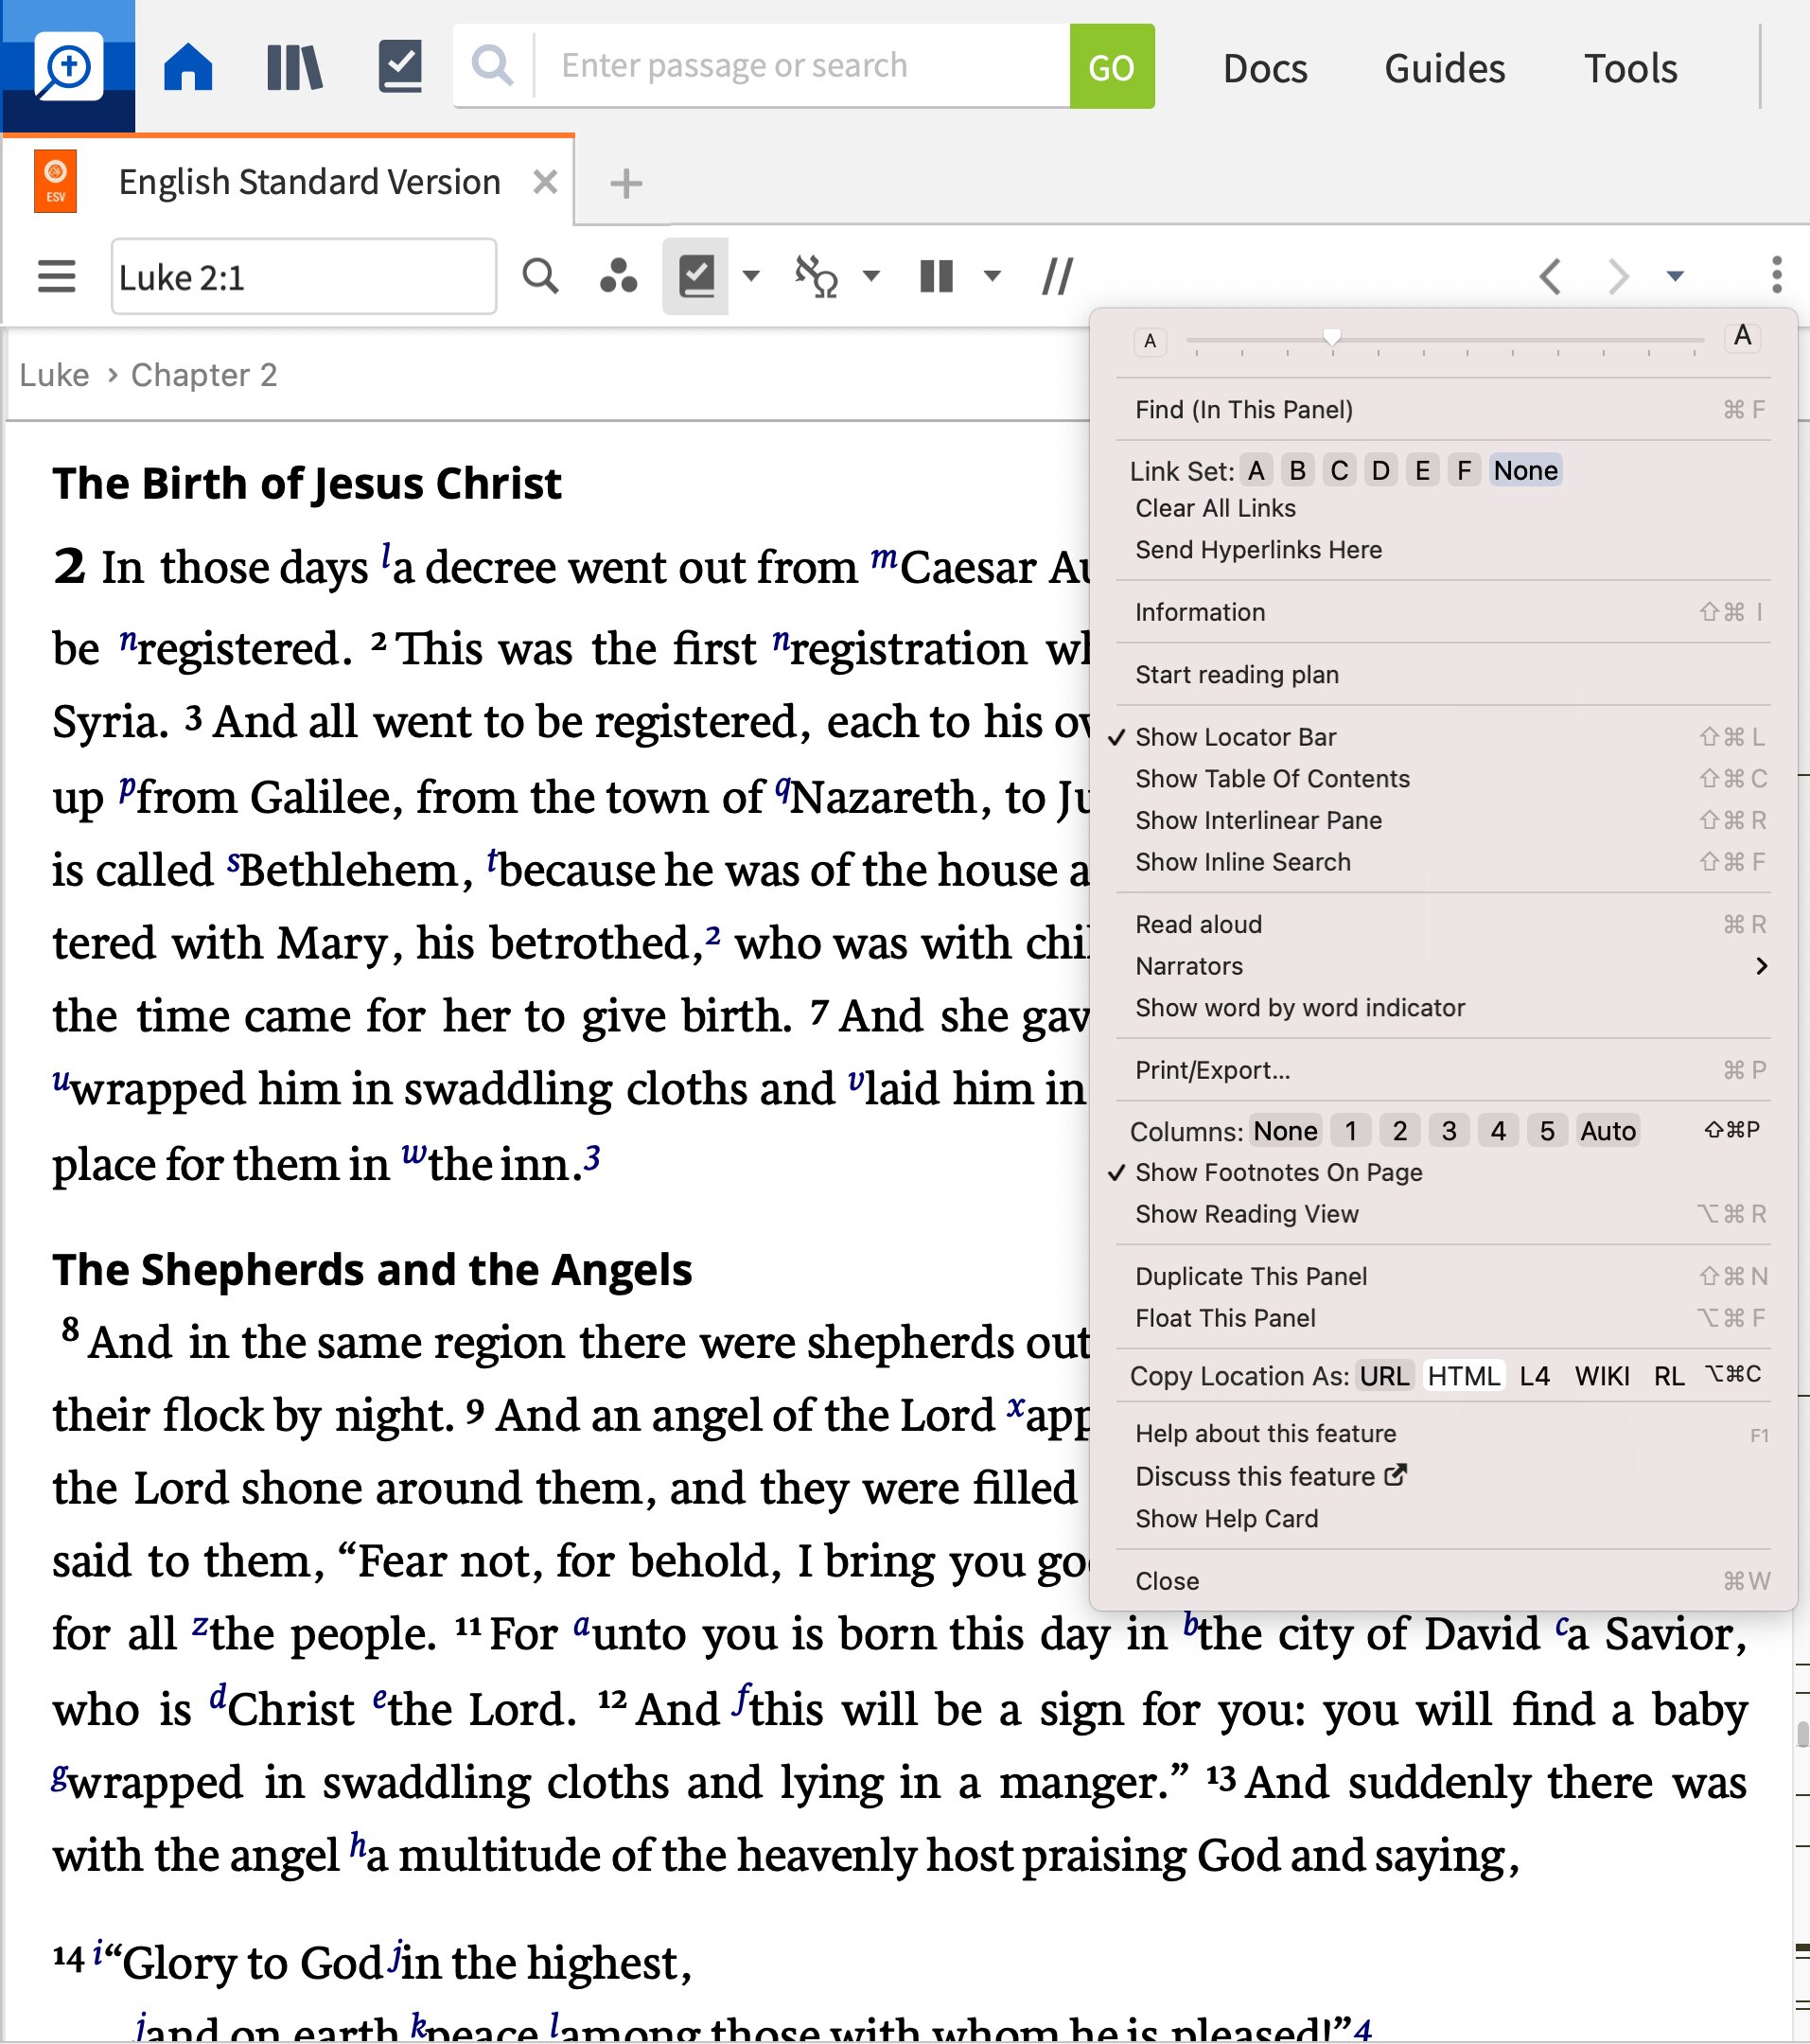Click the Luke breadcrumb
This screenshot has width=1810, height=2044.
click(x=54, y=374)
